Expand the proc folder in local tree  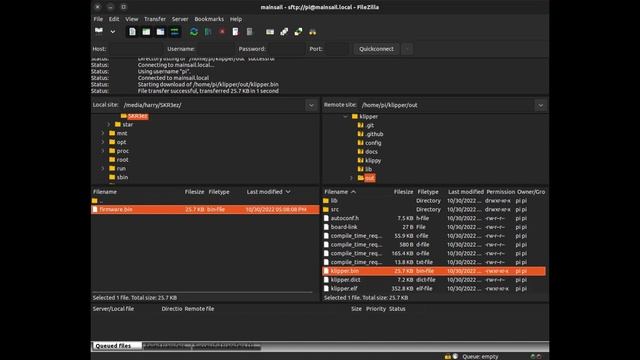point(103,151)
